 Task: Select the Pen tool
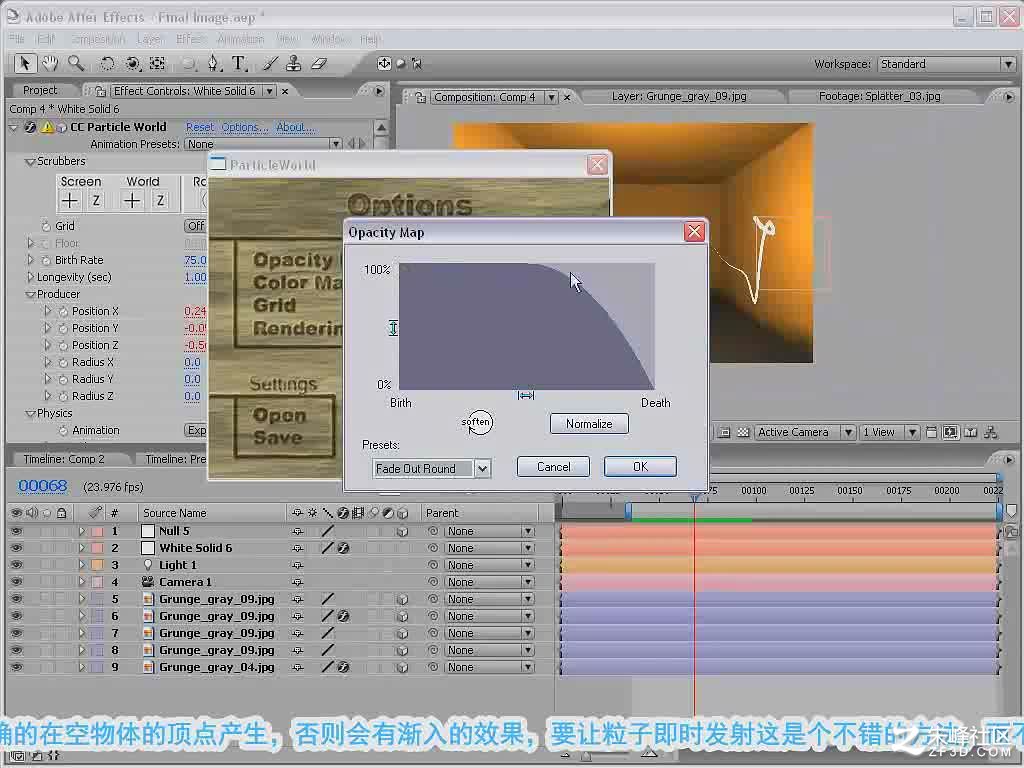(214, 63)
